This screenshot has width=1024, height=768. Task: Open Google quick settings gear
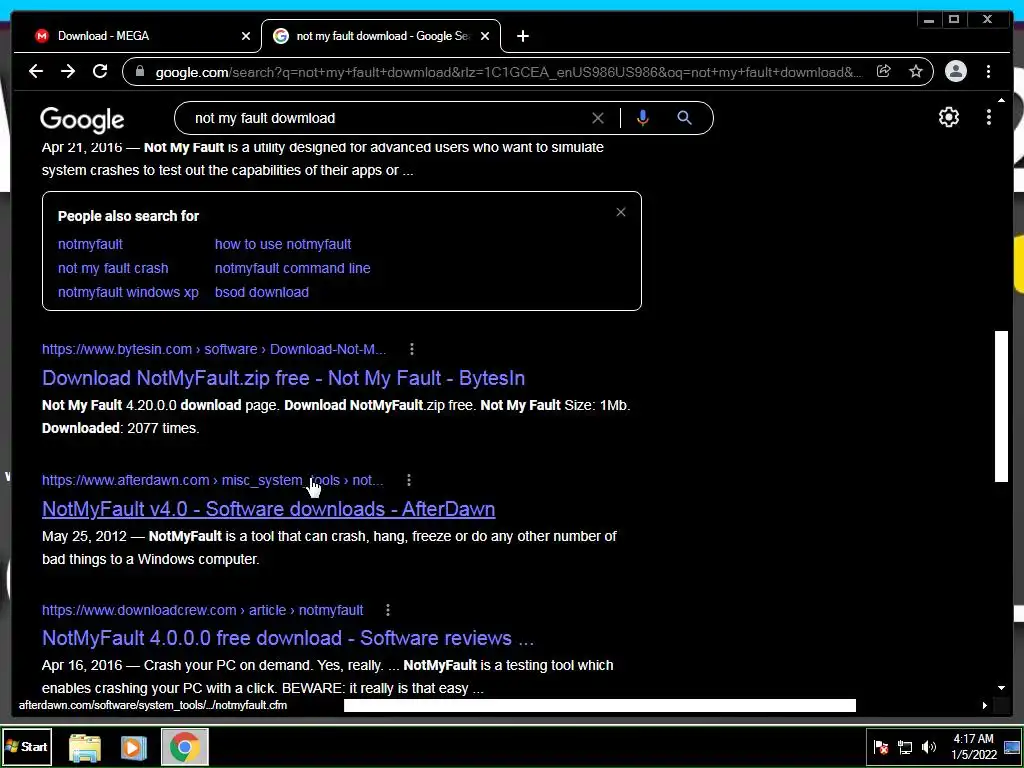pos(948,118)
